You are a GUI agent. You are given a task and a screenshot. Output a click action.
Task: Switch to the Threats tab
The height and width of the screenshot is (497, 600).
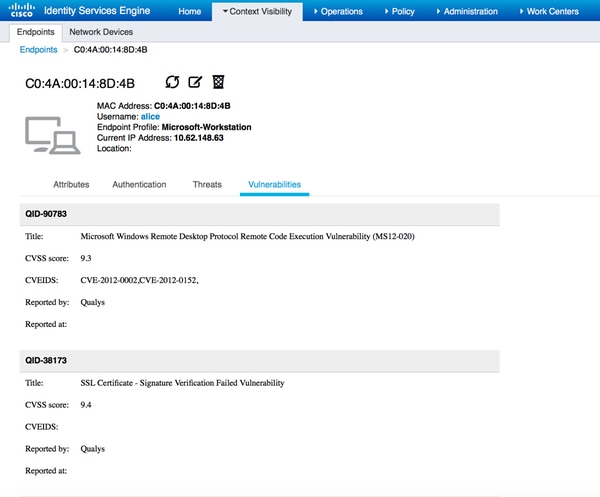[x=207, y=184]
